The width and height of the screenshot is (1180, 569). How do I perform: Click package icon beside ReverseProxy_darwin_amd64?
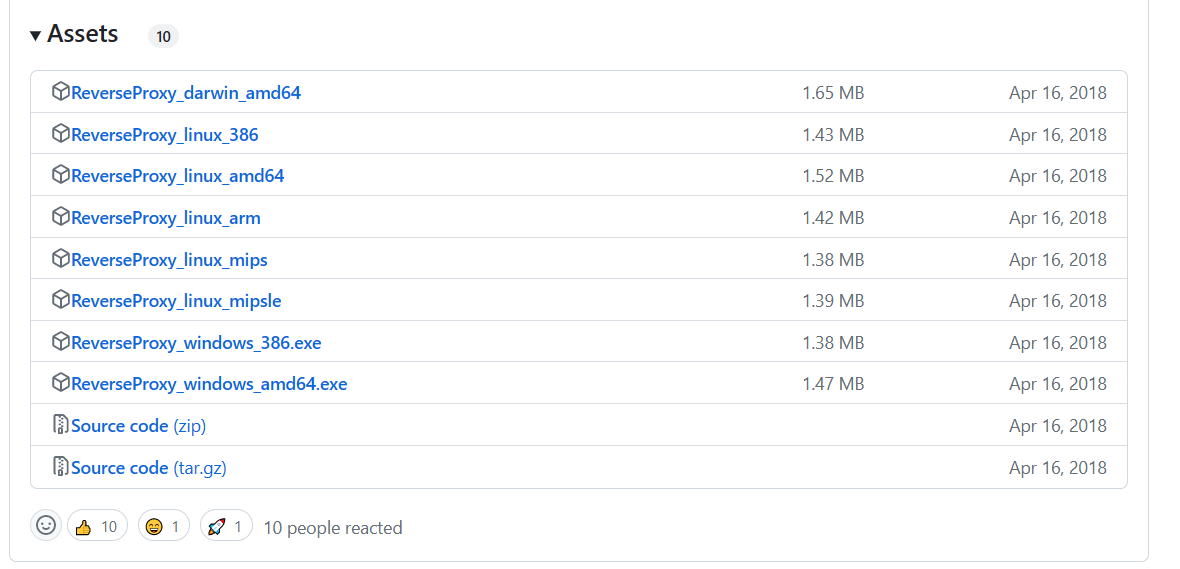click(61, 92)
